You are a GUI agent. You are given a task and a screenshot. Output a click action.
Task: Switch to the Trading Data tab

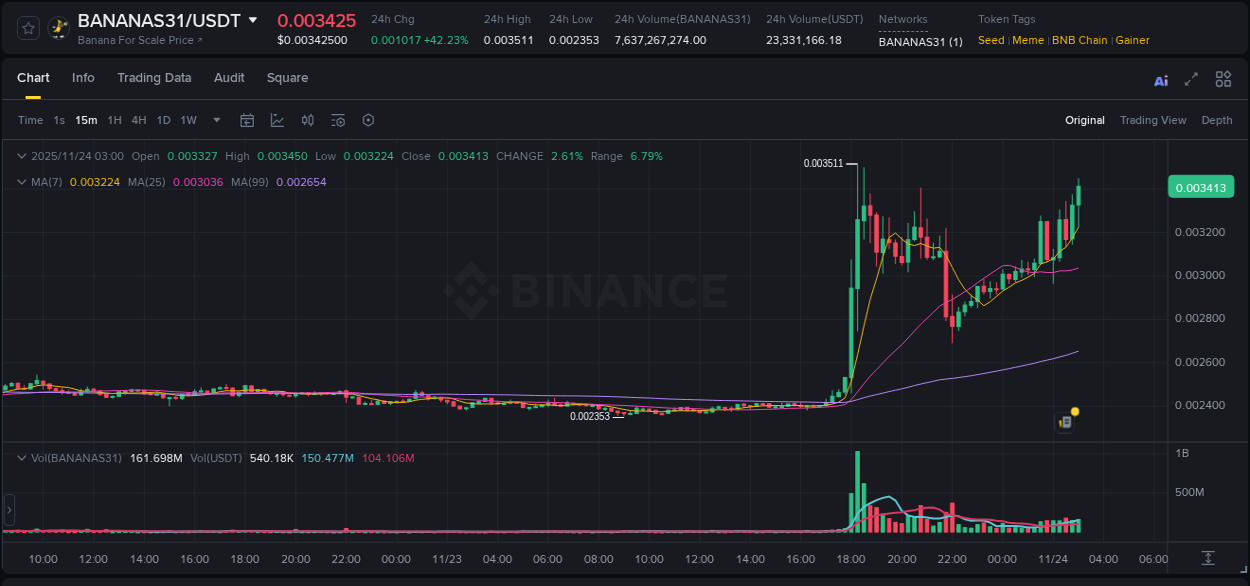[155, 78]
